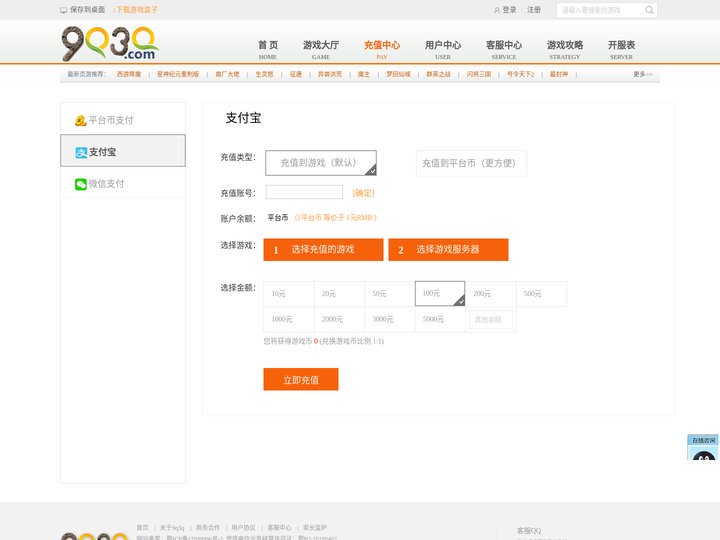This screenshot has width=720, height=540.
Task: Click the 下载游戏盒子 link
Action: pyautogui.click(x=135, y=10)
